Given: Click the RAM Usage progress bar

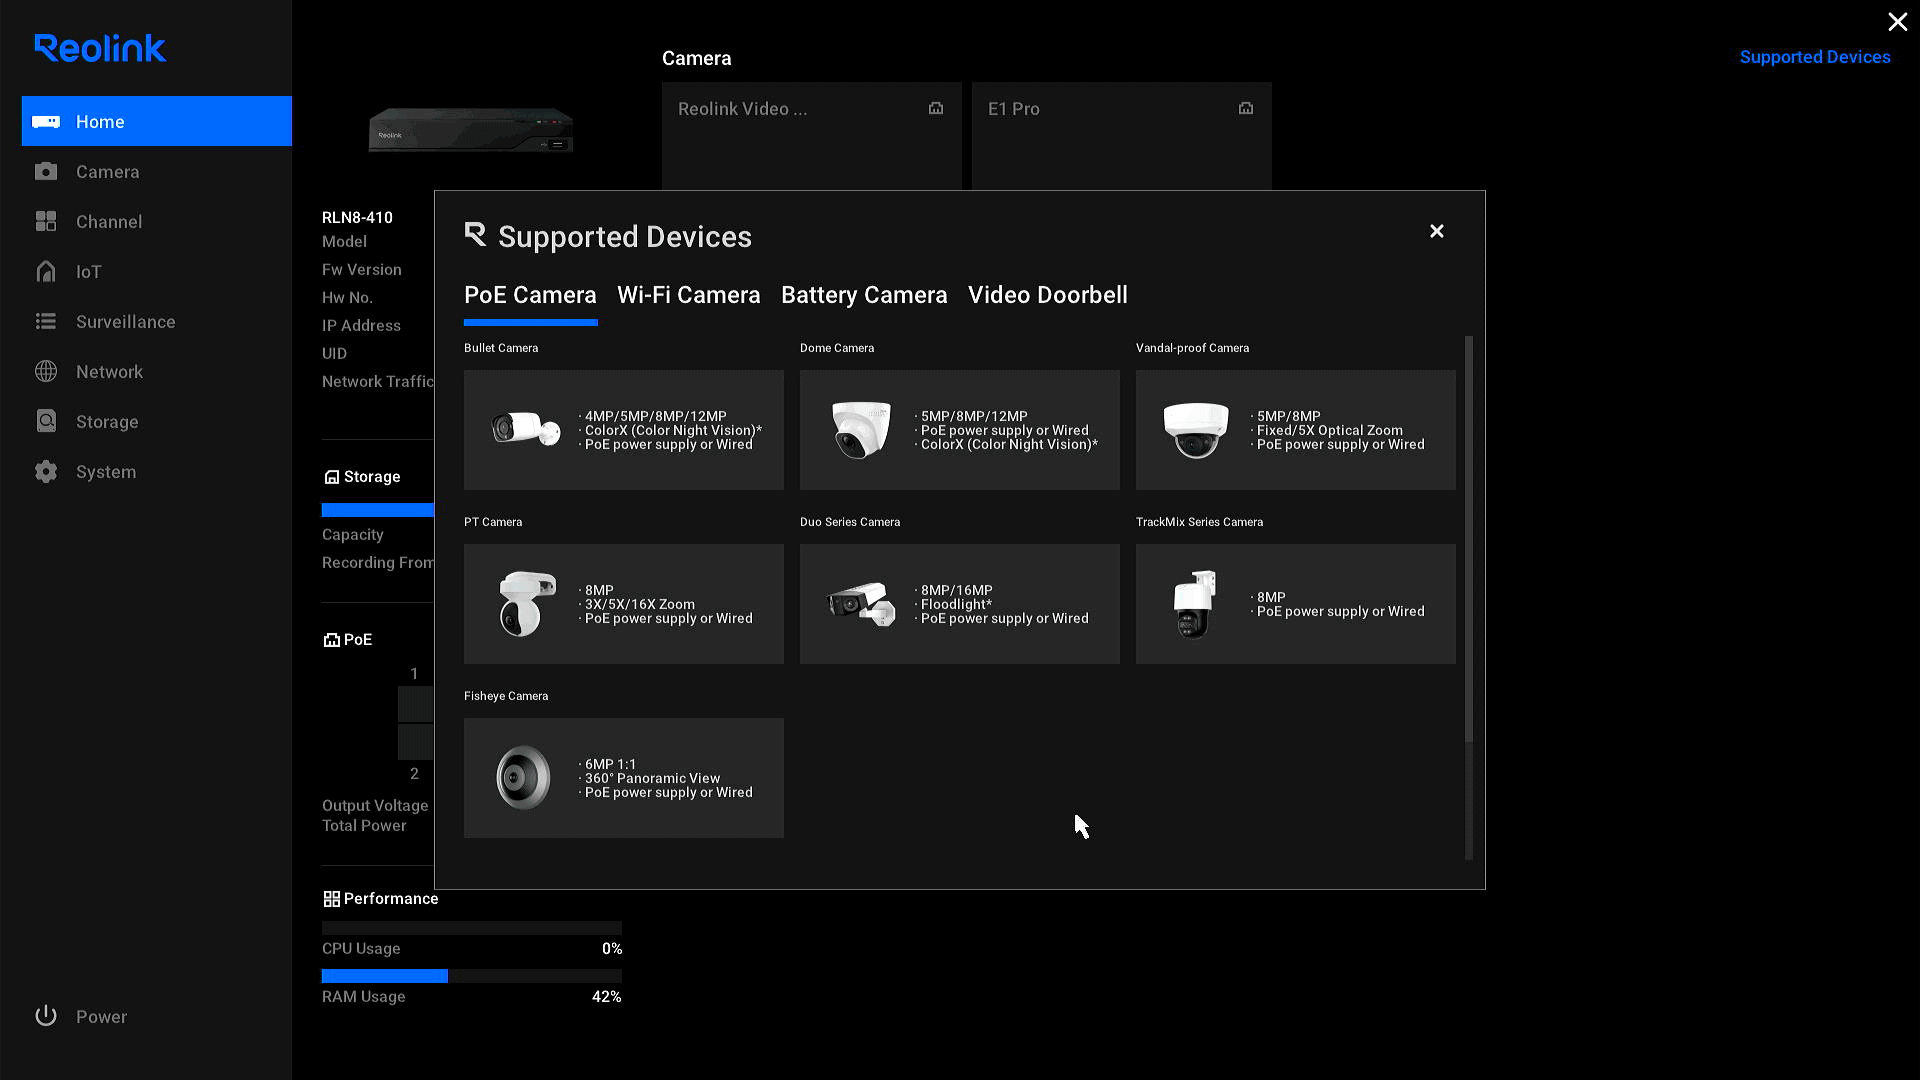Looking at the screenshot, I should point(472,976).
